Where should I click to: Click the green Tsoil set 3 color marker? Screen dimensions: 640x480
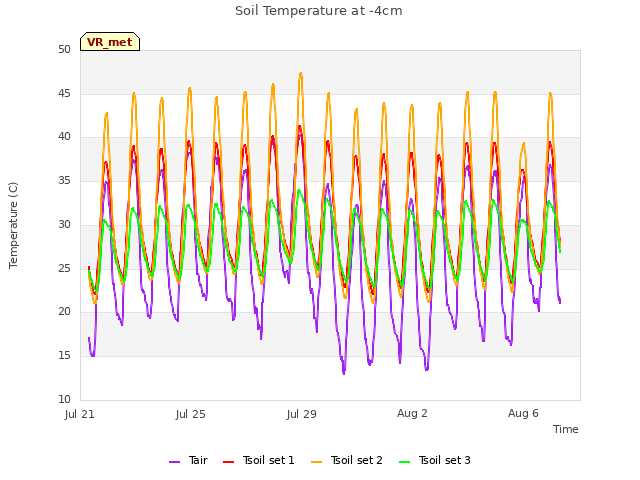pos(404,462)
